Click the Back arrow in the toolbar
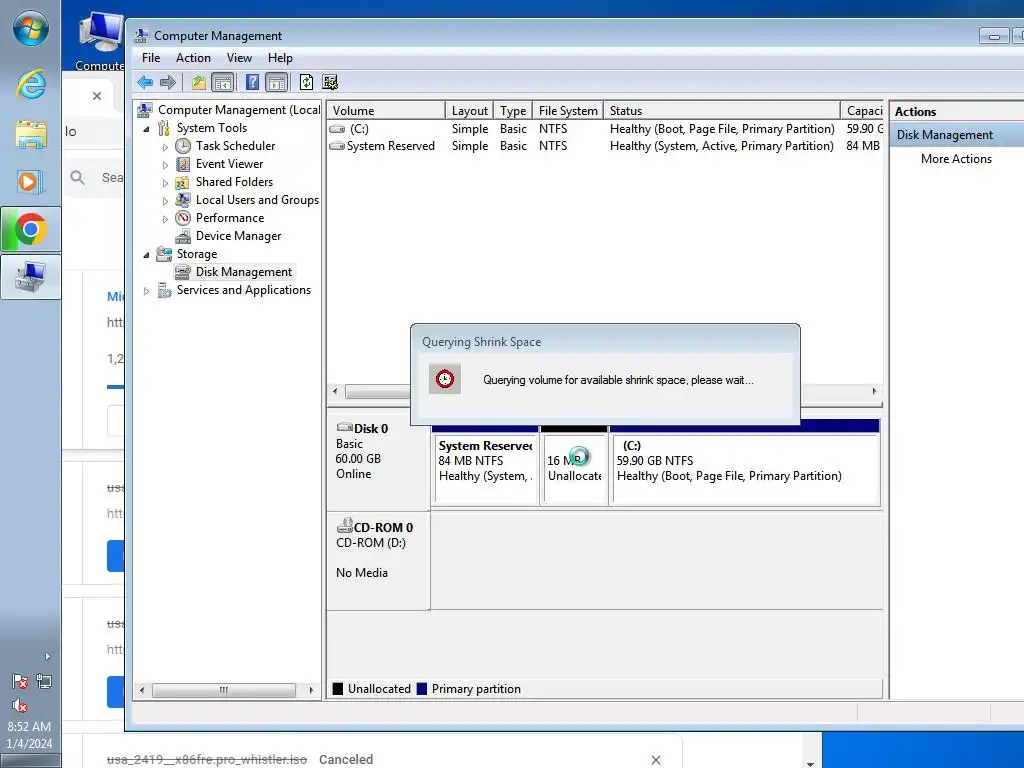 click(x=145, y=82)
